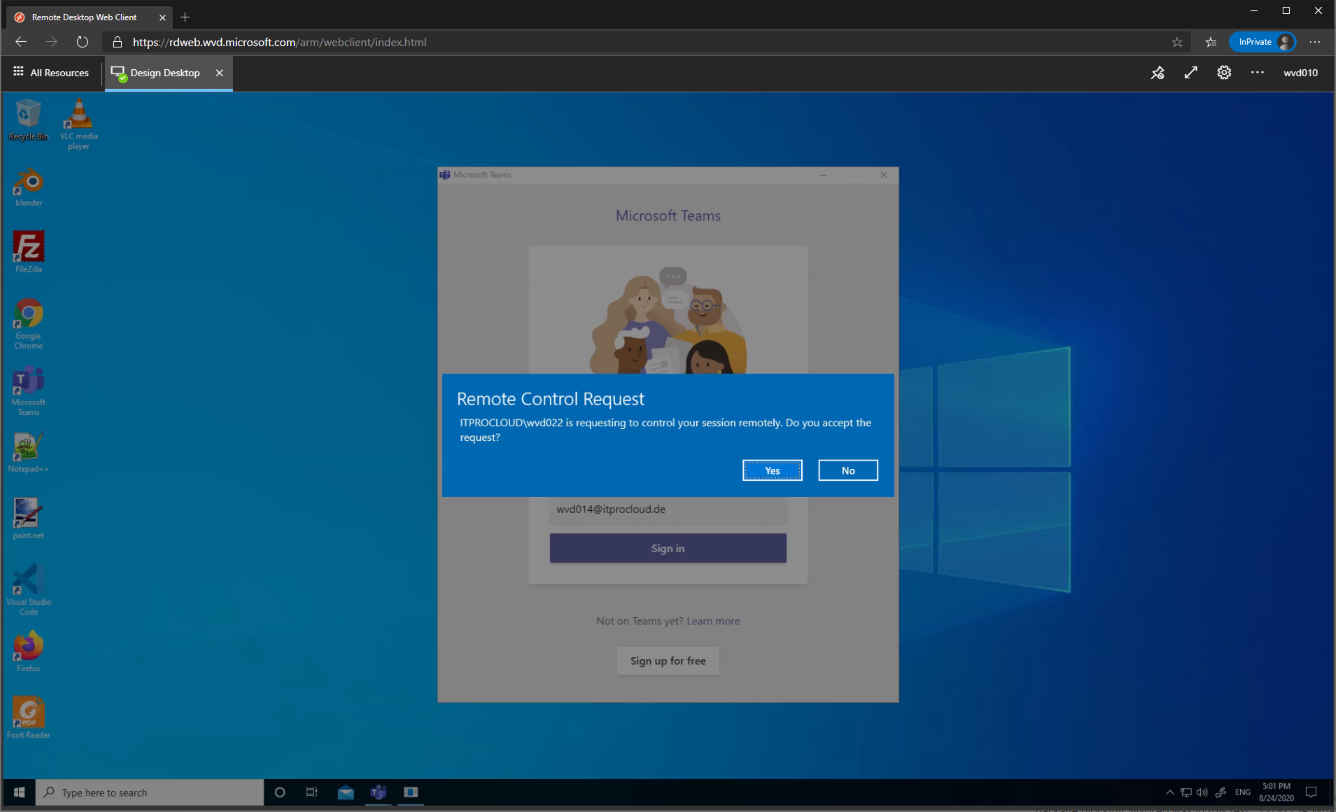Click the link/pen tray icon beside ENG

[x=1221, y=792]
